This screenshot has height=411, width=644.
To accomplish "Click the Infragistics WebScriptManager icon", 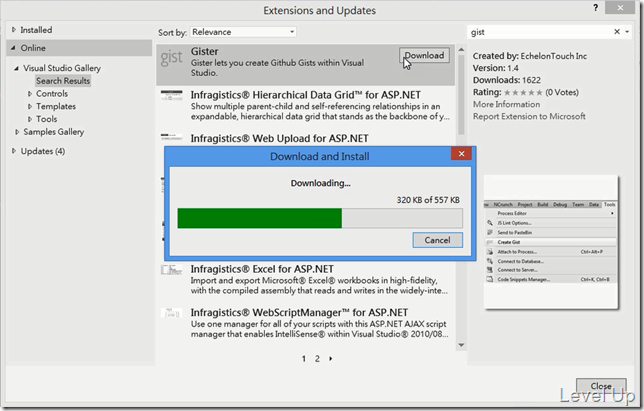I will click(171, 313).
